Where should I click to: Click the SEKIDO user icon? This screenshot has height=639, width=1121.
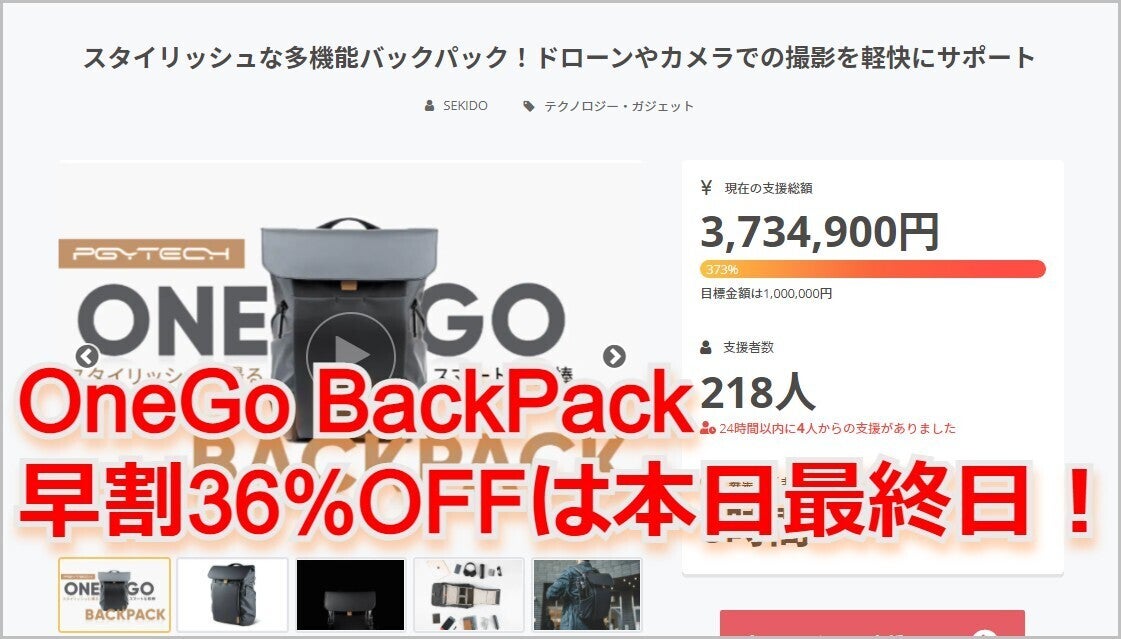coord(429,106)
